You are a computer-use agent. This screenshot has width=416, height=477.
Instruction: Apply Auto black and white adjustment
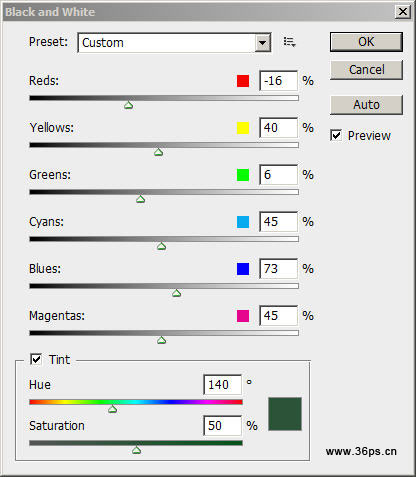click(366, 105)
